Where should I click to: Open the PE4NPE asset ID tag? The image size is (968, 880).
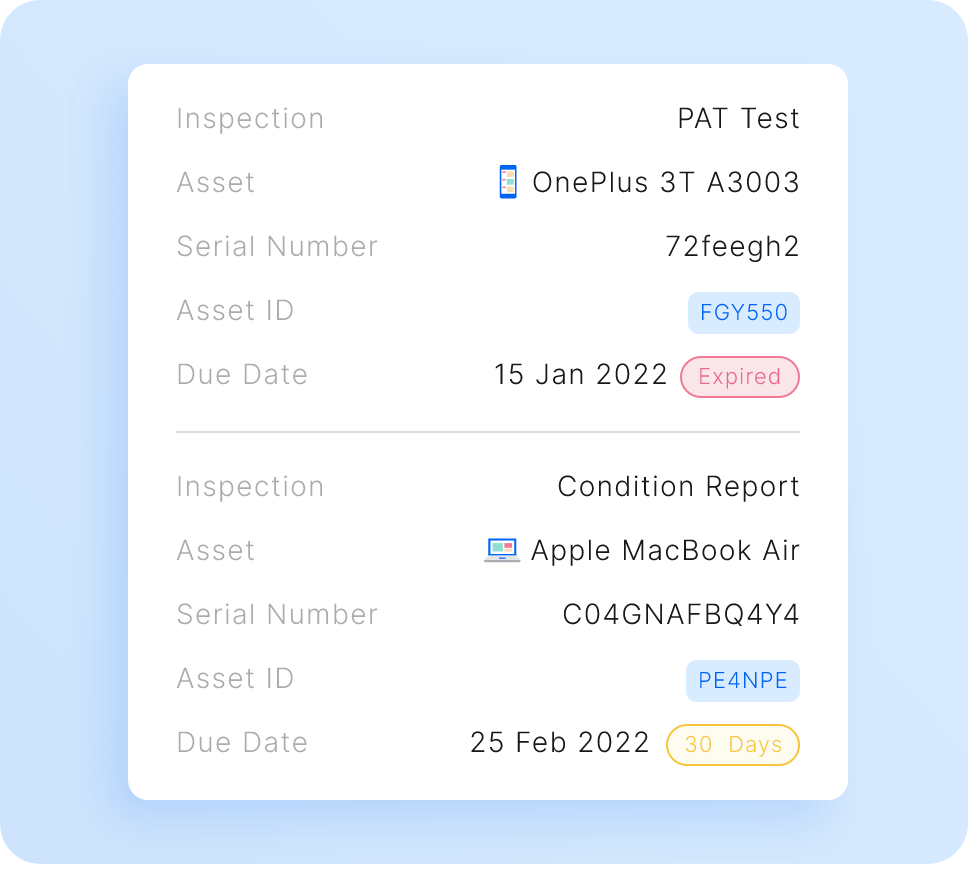coord(743,681)
